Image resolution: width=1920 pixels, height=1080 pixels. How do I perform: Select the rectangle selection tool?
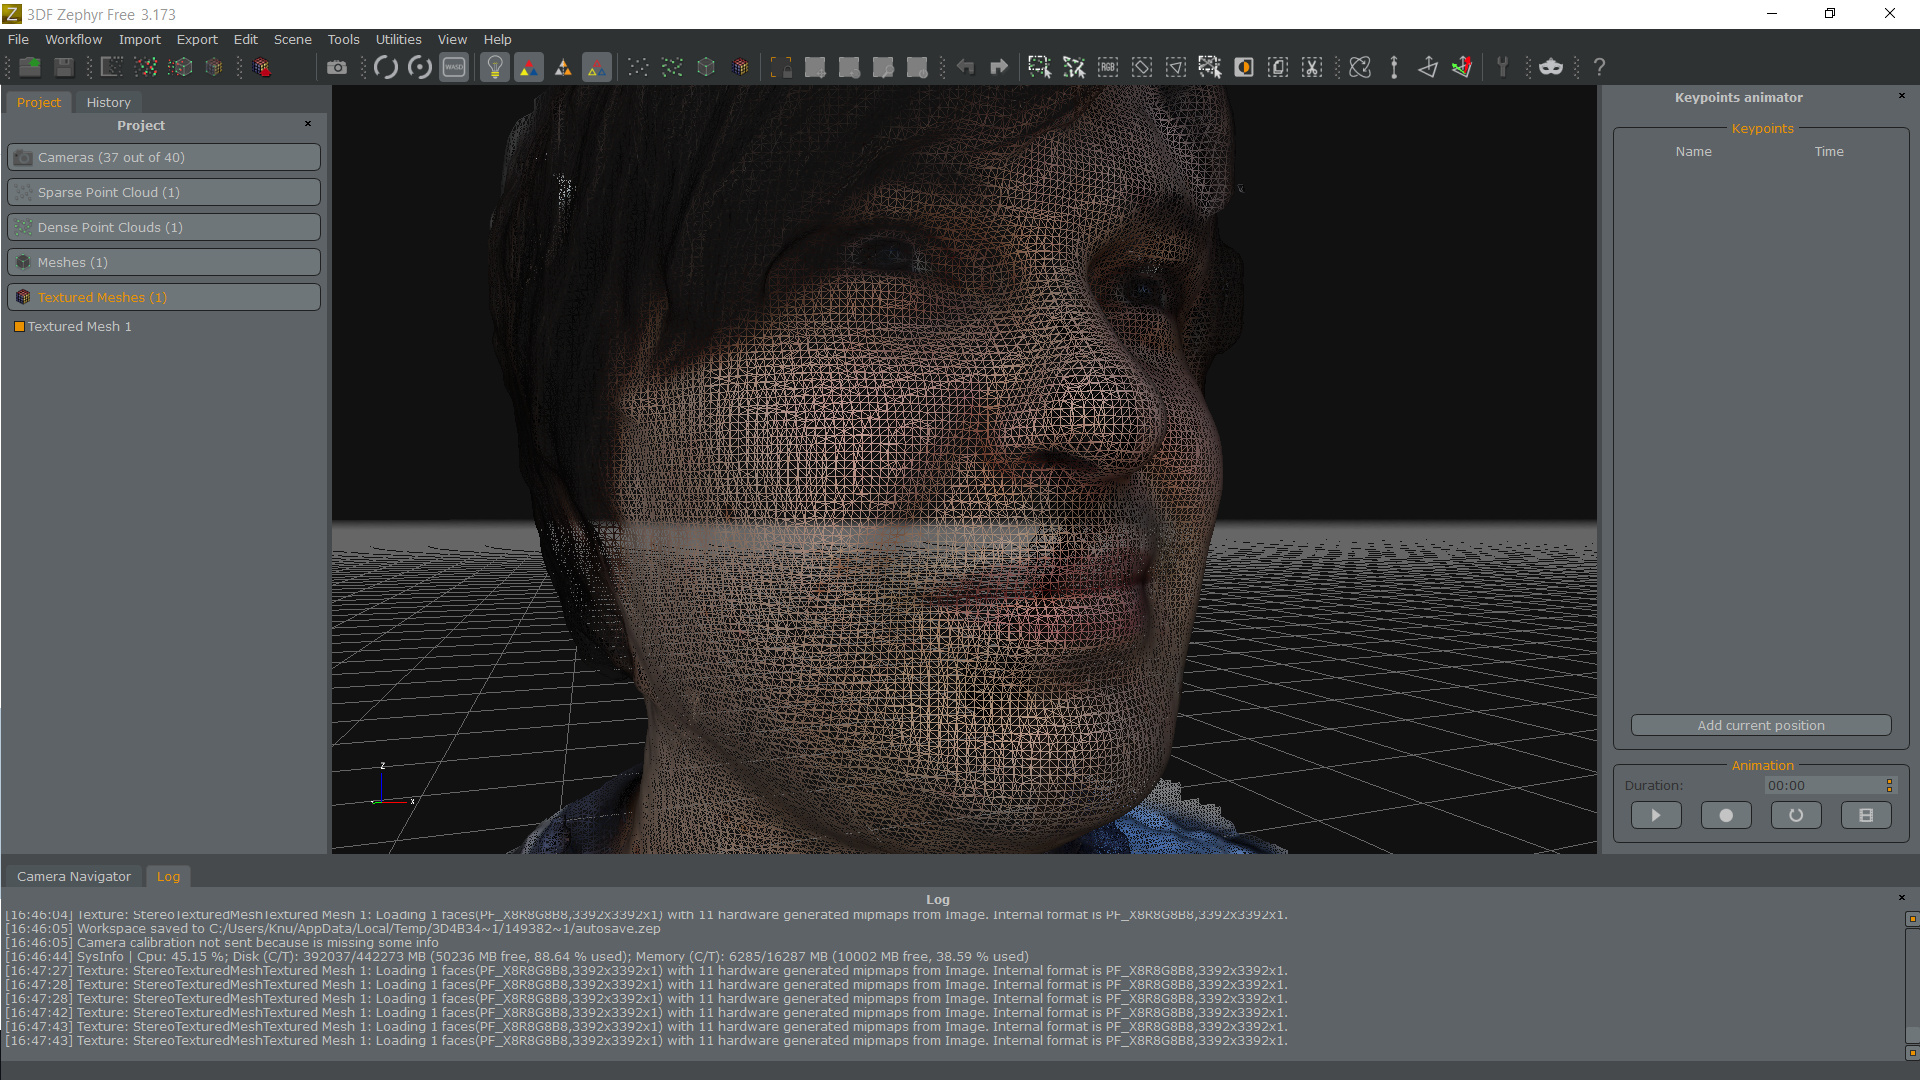[x=1040, y=67]
